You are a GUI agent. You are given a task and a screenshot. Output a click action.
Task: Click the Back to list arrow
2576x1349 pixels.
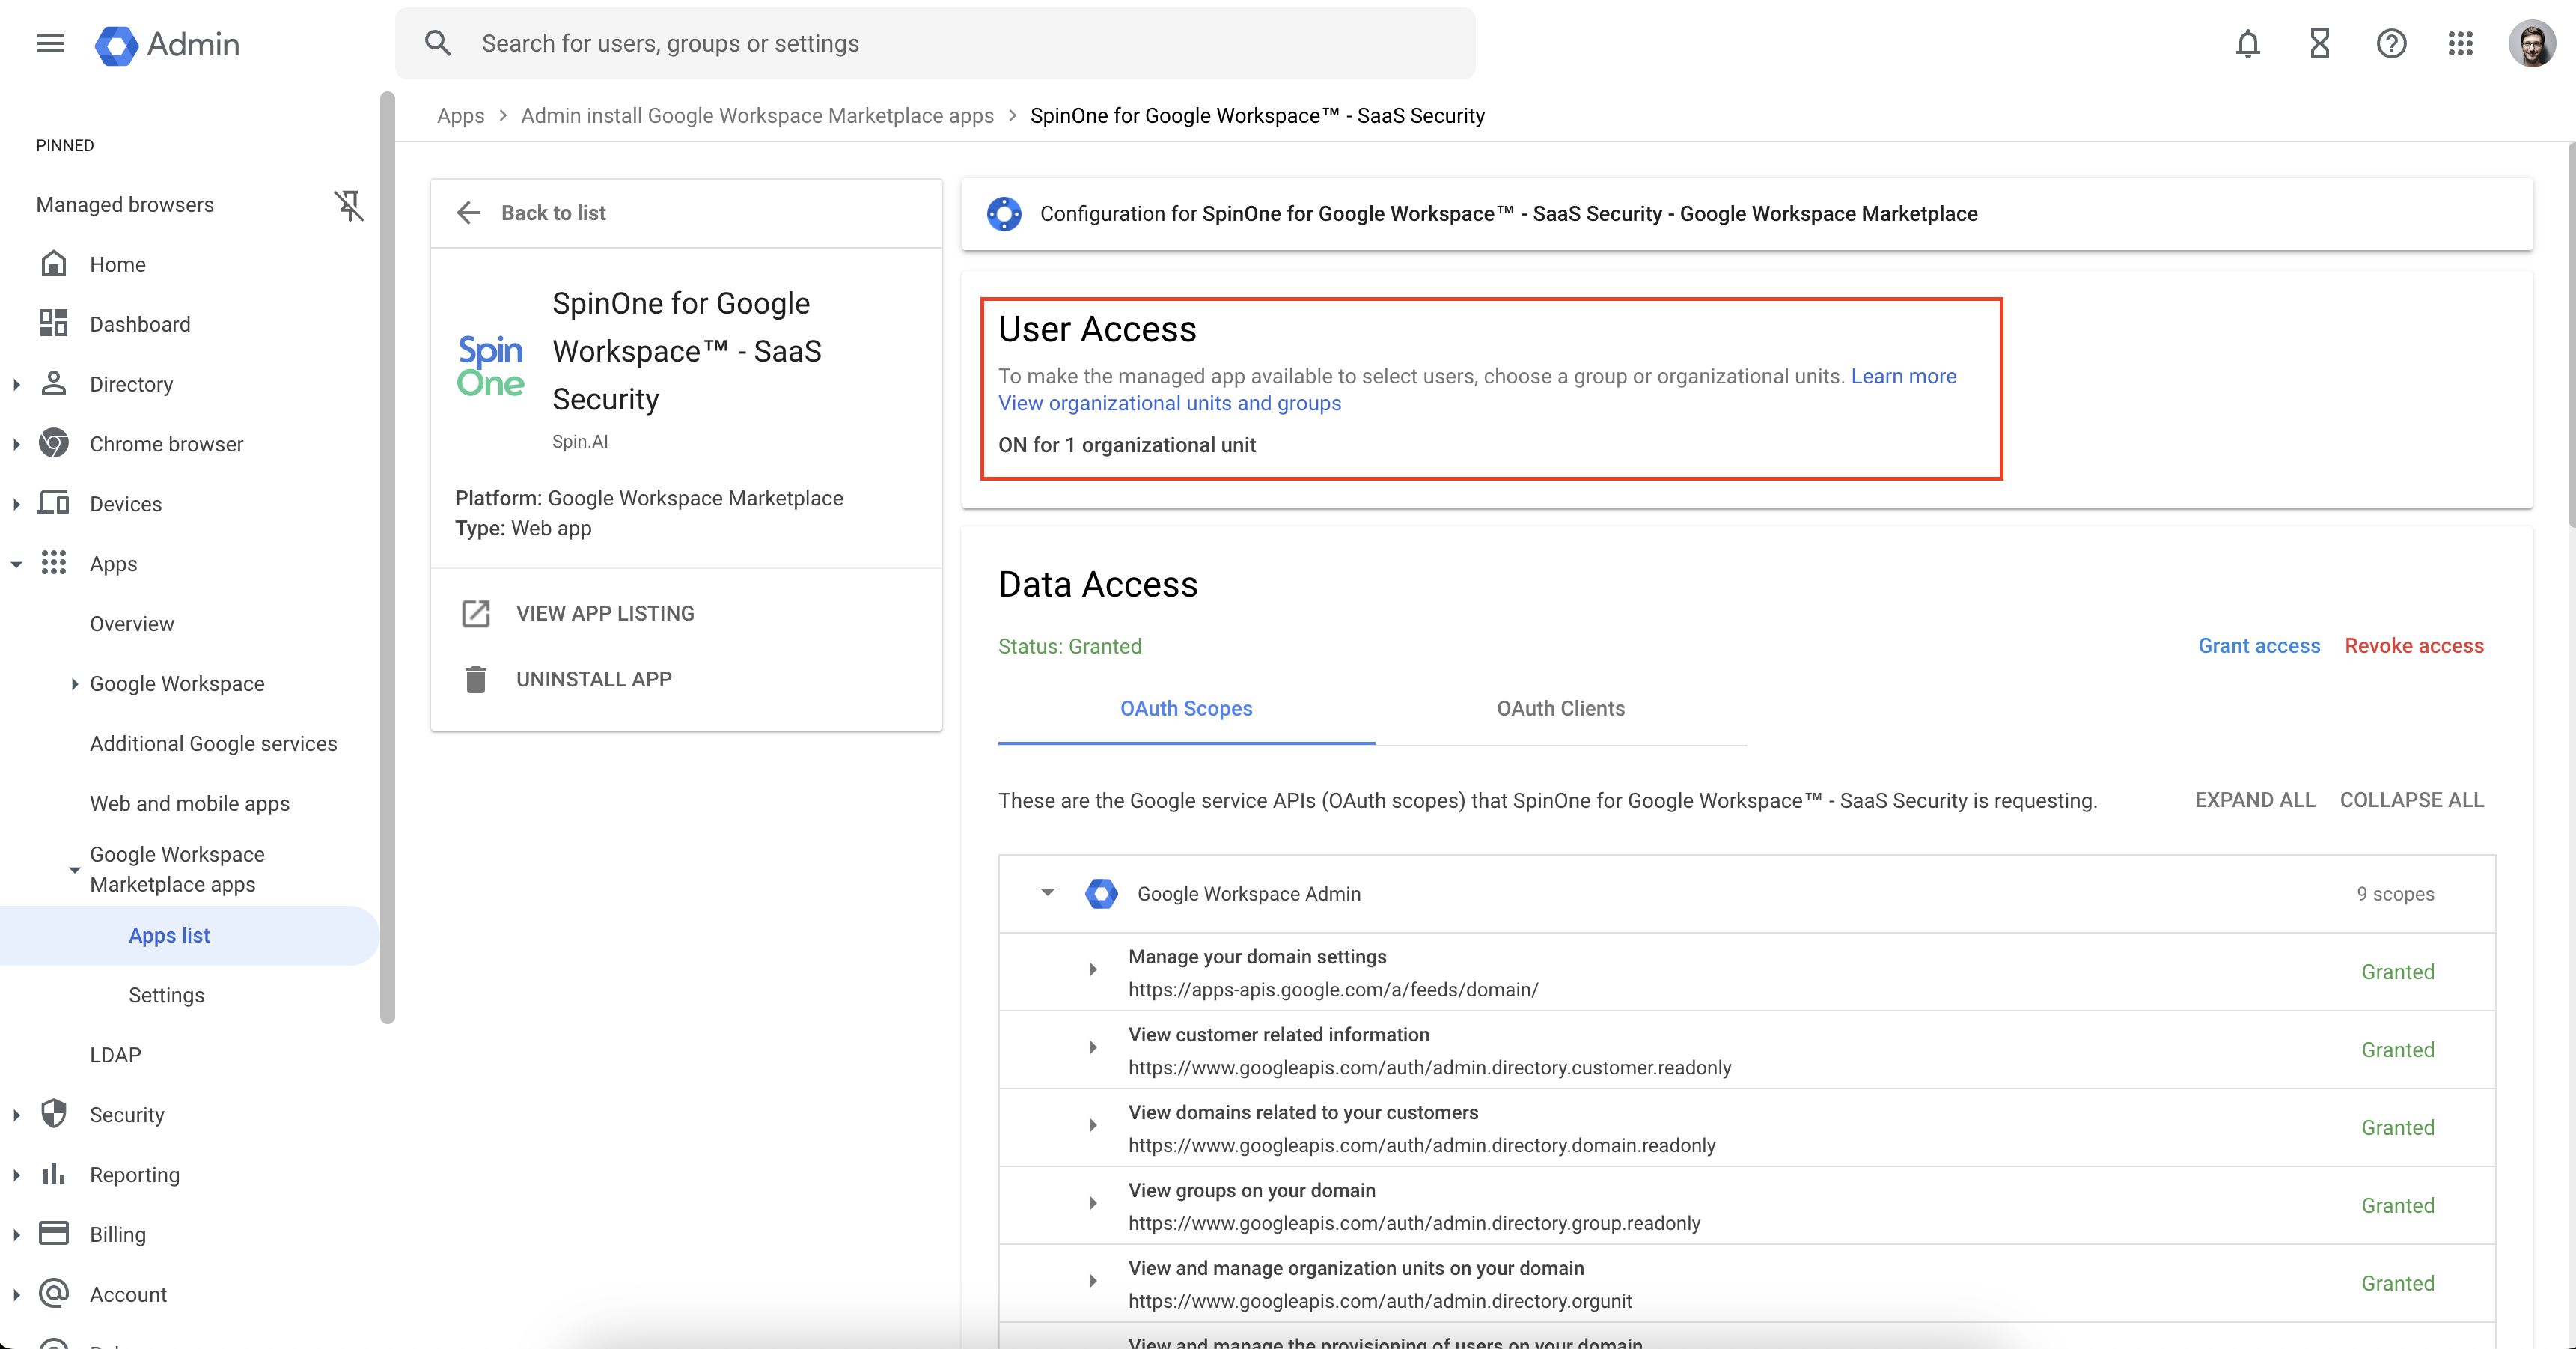coord(469,213)
